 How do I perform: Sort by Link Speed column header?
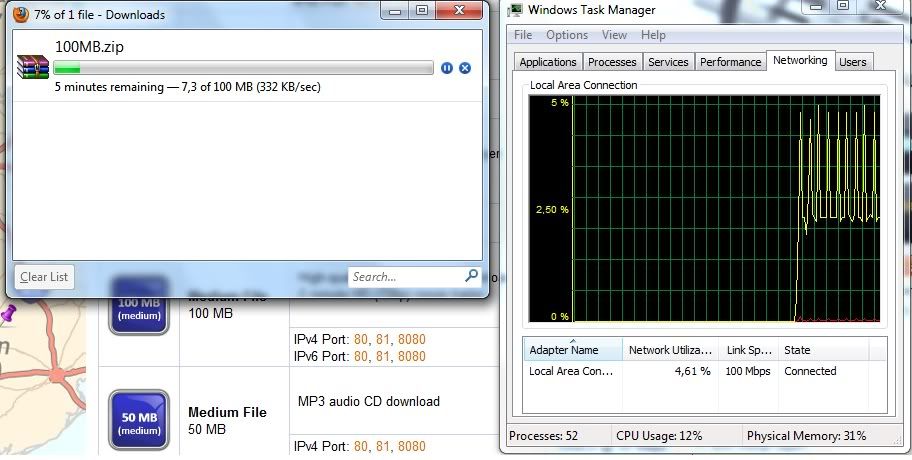[748, 350]
